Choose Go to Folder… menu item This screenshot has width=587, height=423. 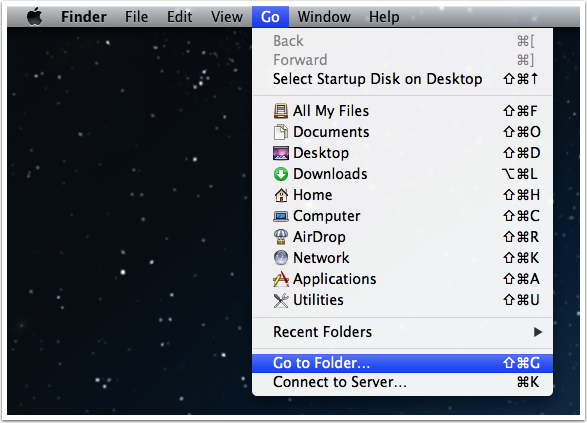click(402, 363)
